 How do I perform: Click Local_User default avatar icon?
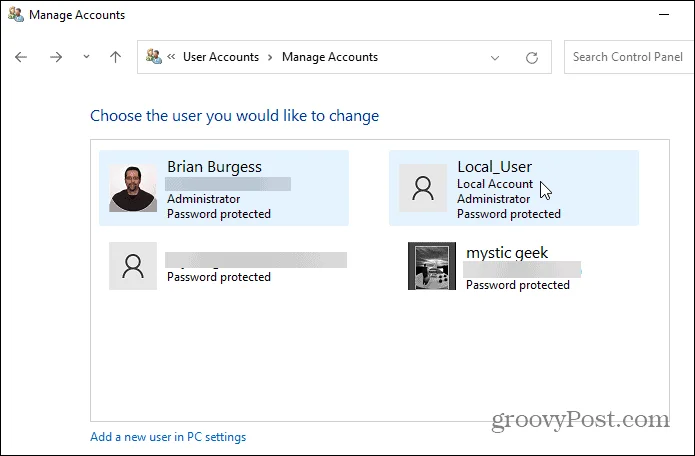pyautogui.click(x=423, y=188)
